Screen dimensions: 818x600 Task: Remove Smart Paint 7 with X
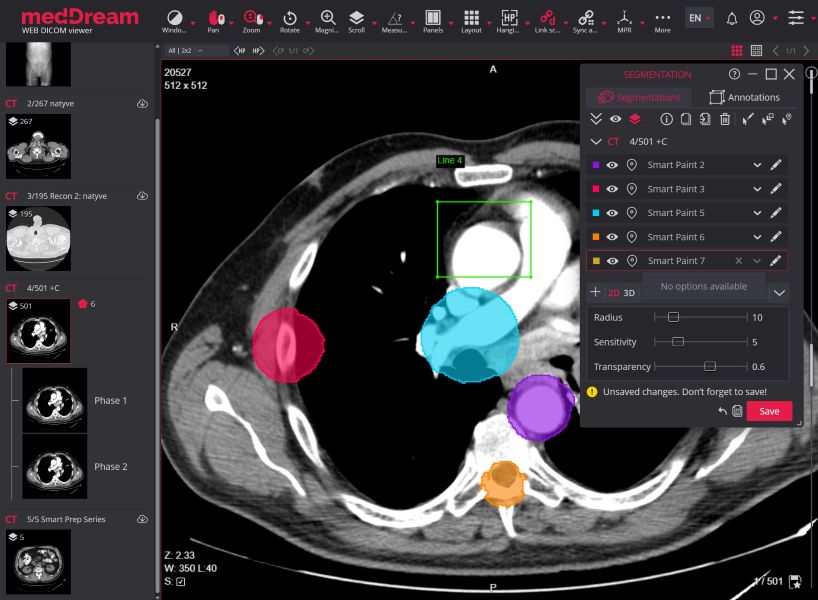coord(739,261)
